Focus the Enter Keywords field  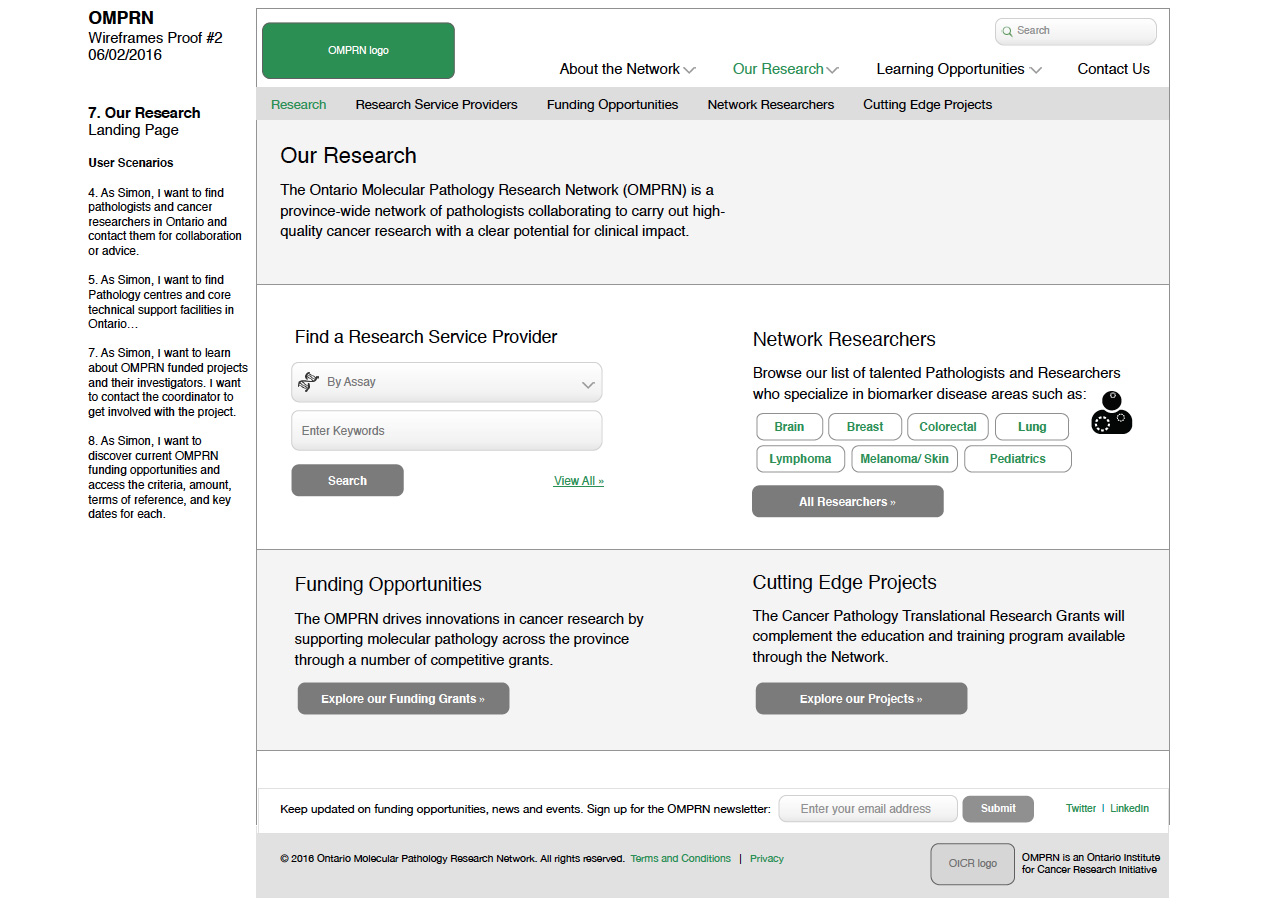click(447, 431)
